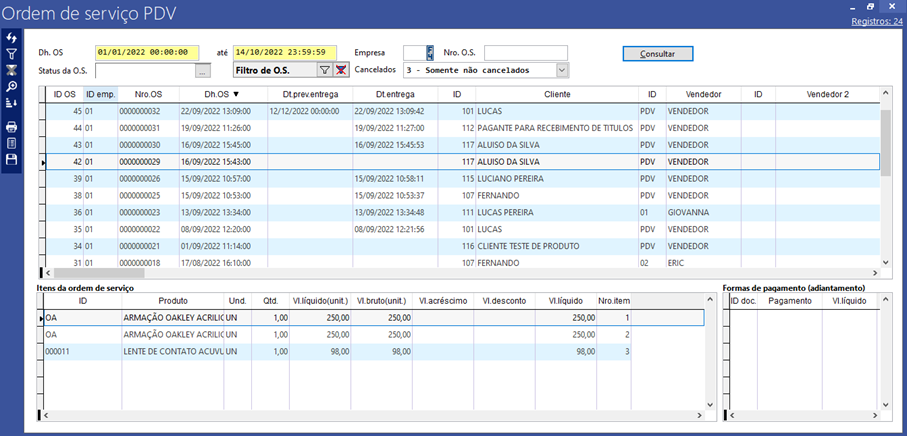
Task: Click the sort order icon in sidebar
Action: [x=11, y=104]
